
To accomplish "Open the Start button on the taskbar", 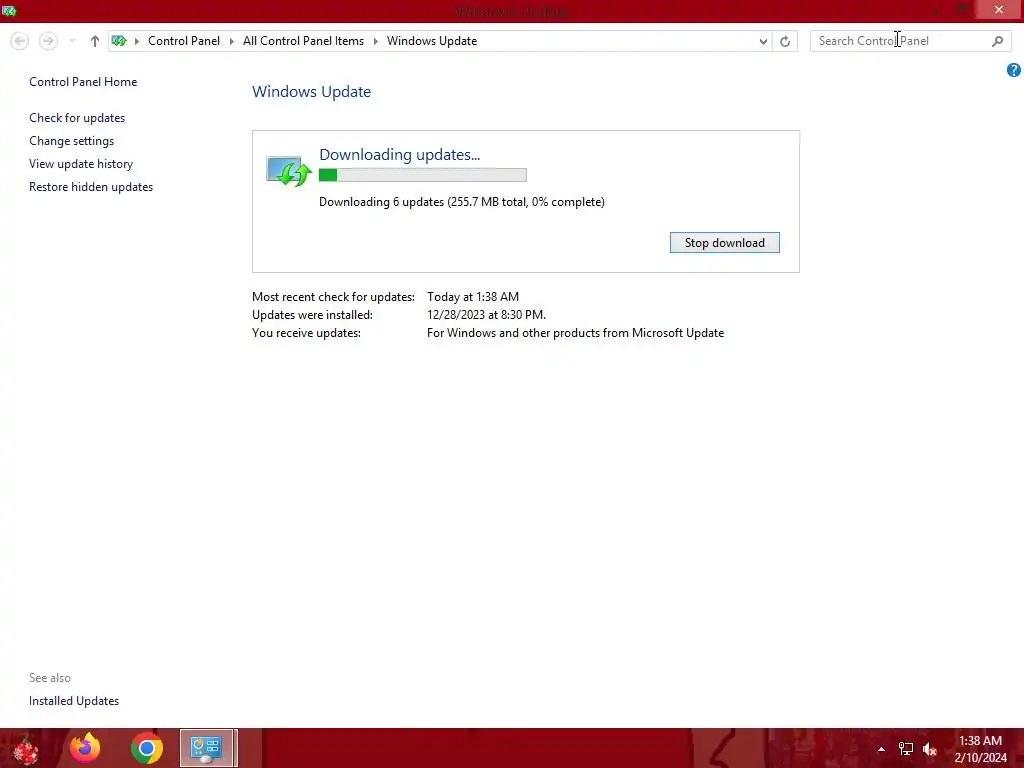I will coord(26,748).
